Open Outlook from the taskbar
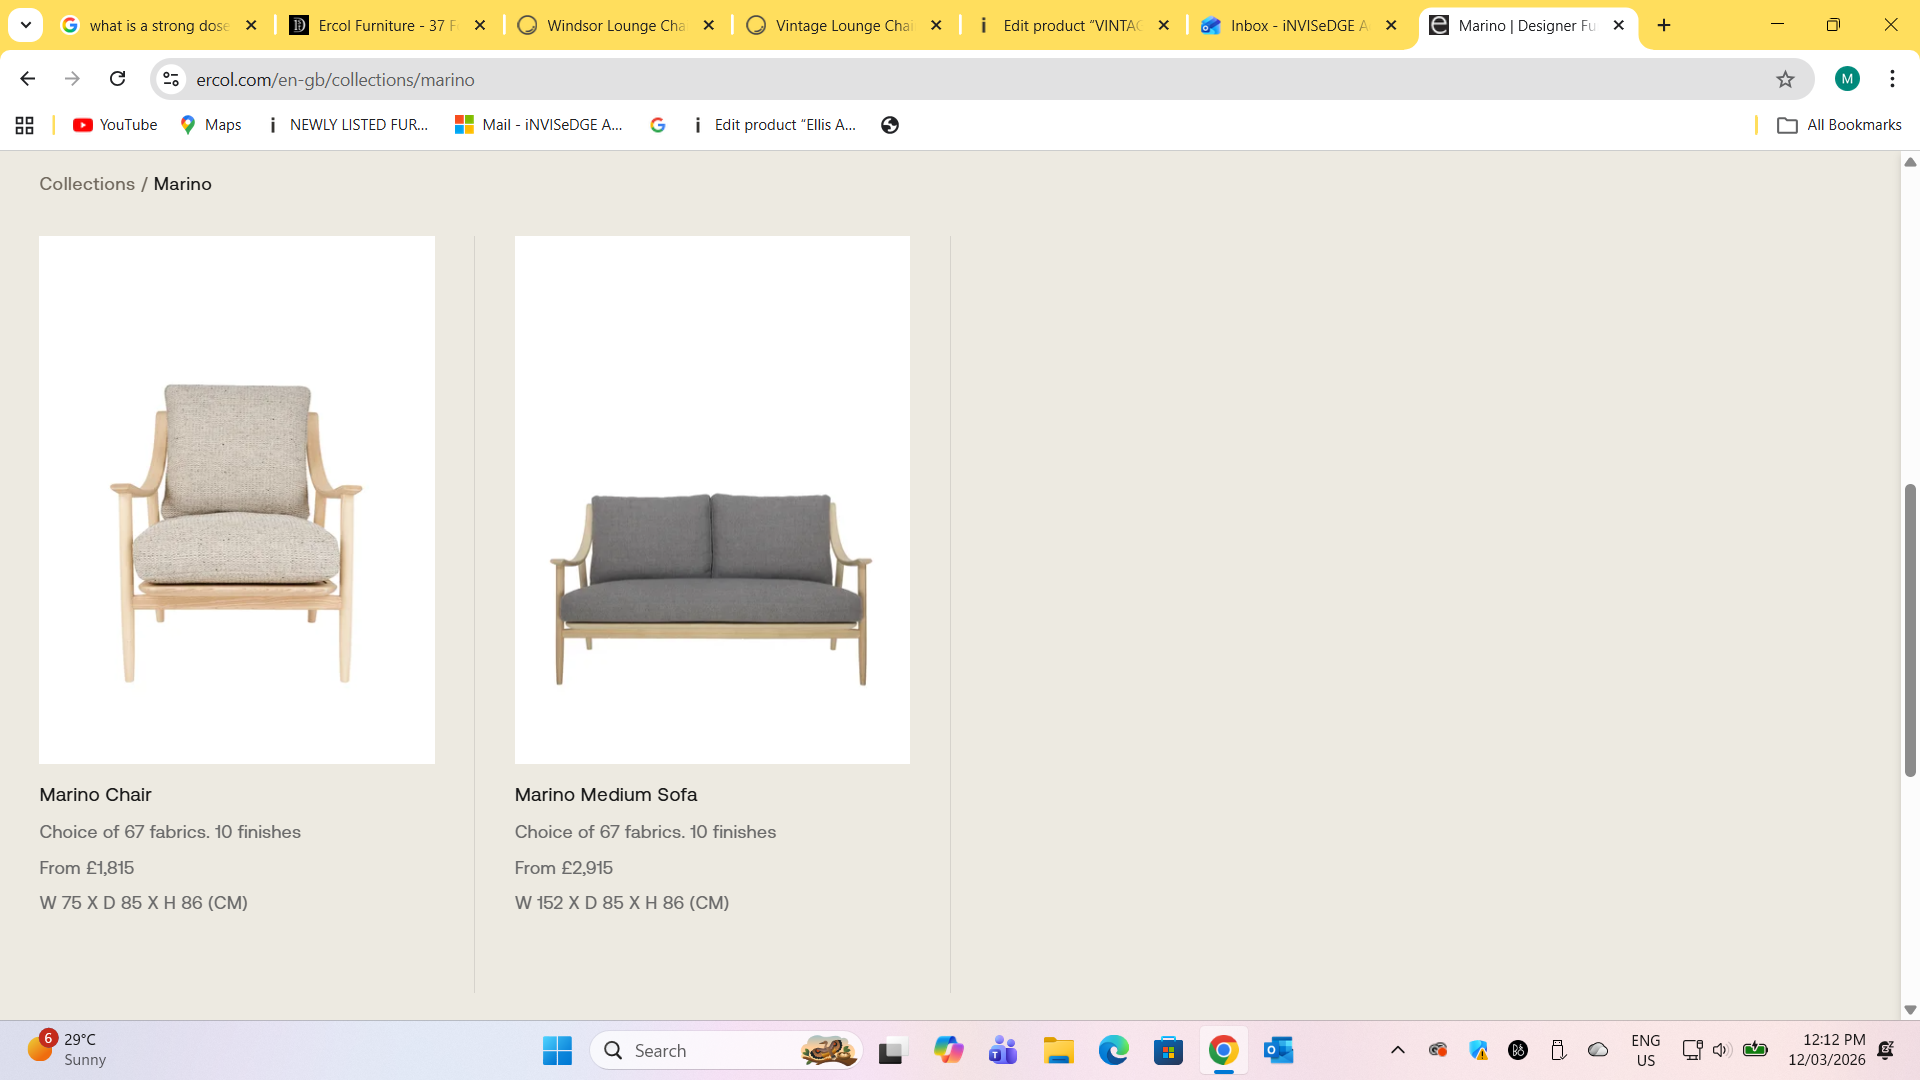This screenshot has width=1920, height=1080. coord(1278,1051)
